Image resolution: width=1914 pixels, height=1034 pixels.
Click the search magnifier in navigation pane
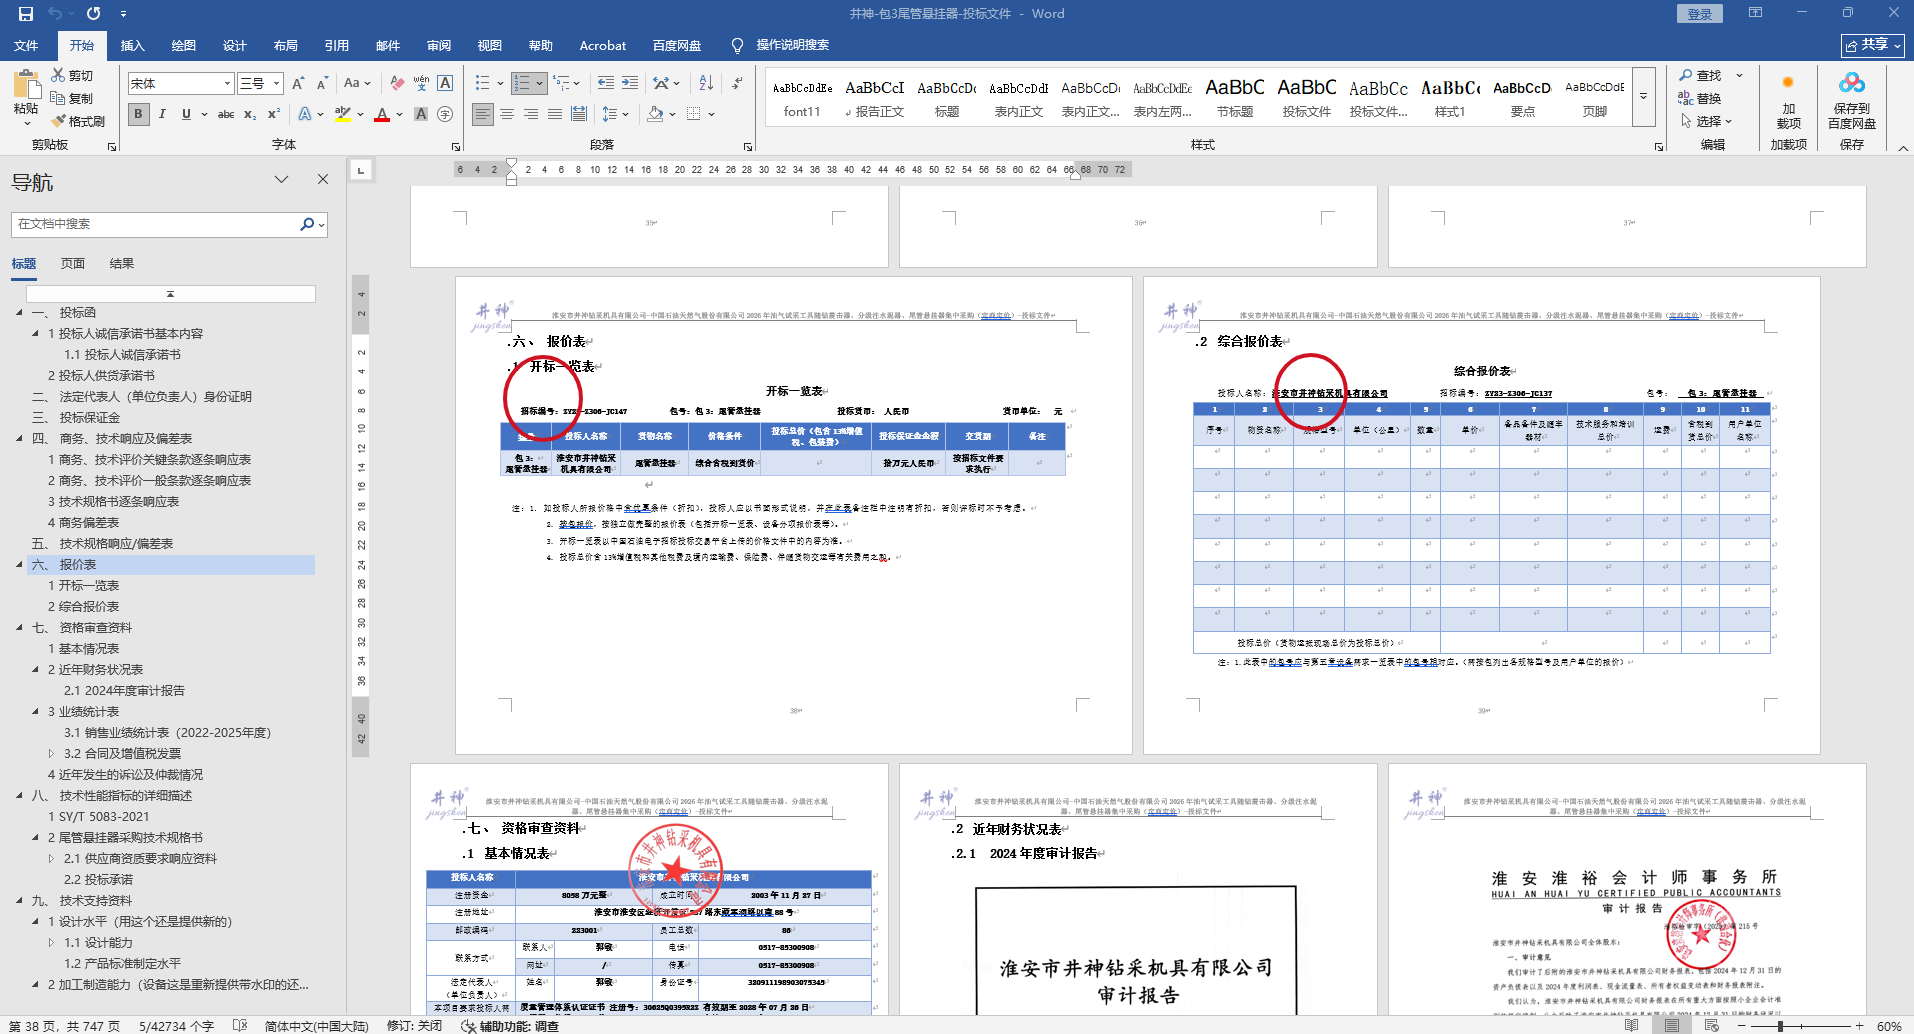(x=307, y=224)
